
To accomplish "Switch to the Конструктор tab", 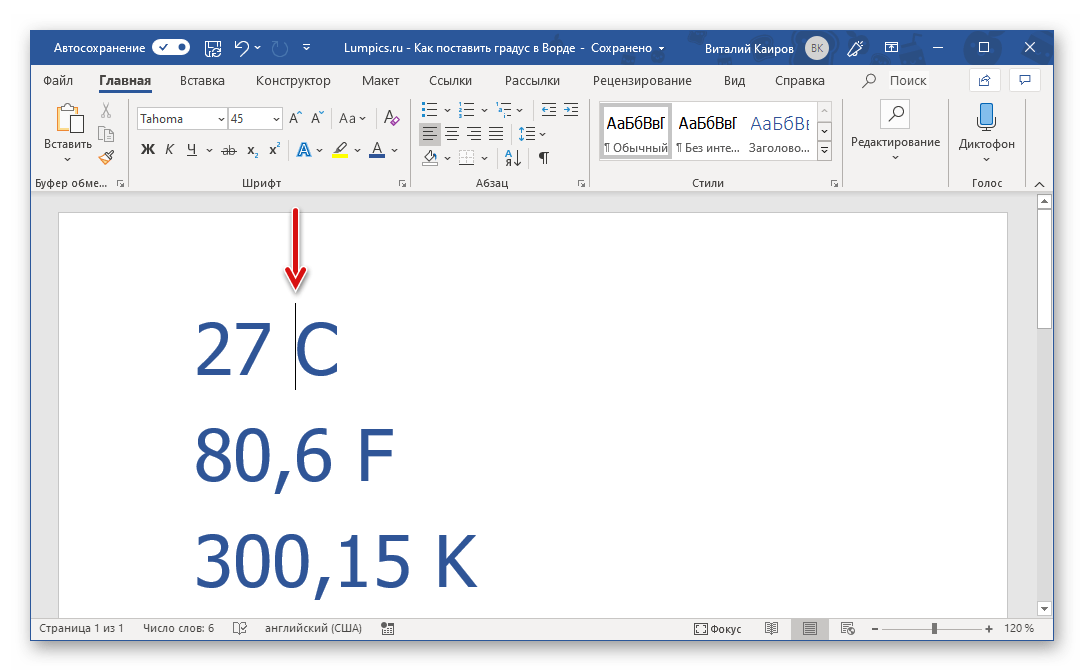I will [x=293, y=80].
